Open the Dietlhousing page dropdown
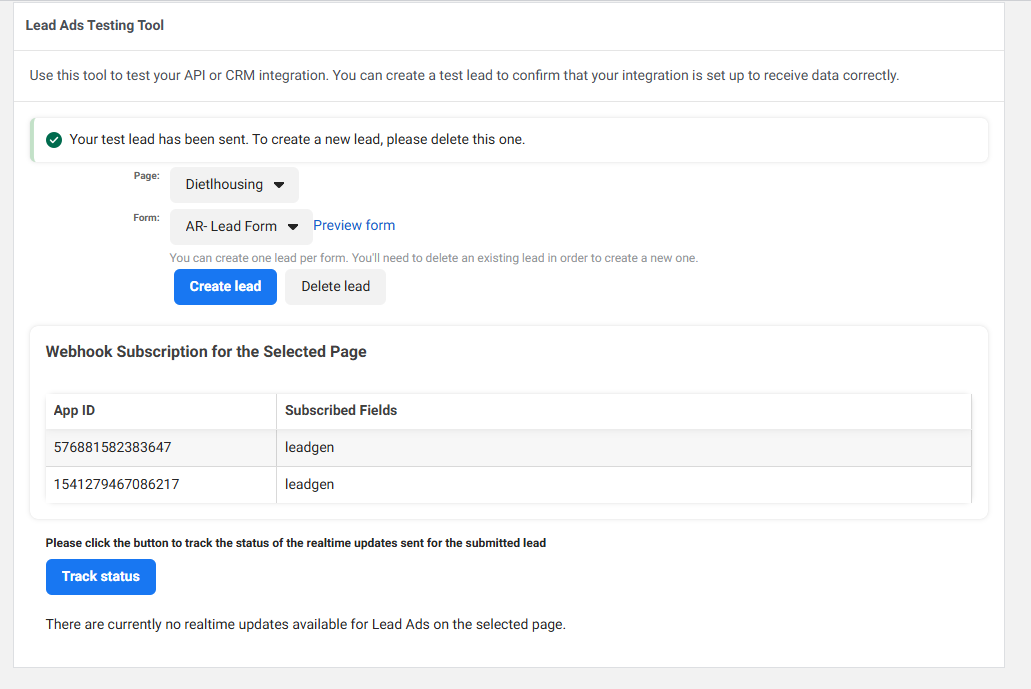The width and height of the screenshot is (1031, 689). [x=234, y=185]
